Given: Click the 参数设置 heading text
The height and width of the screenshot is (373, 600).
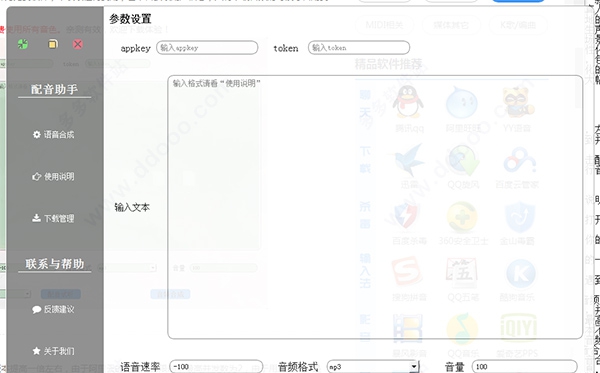Looking at the screenshot, I should [x=130, y=18].
